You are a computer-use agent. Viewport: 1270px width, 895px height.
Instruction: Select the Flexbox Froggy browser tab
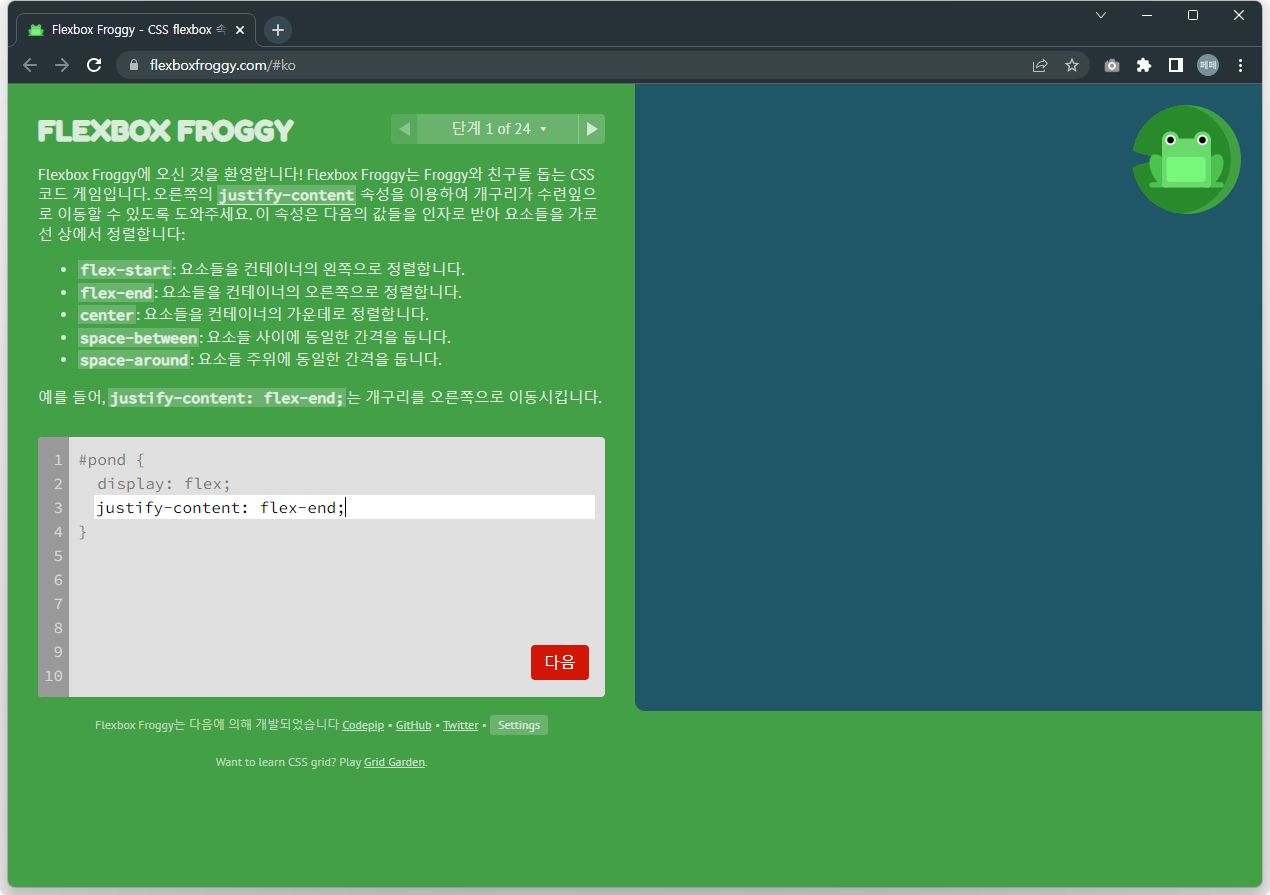click(136, 30)
